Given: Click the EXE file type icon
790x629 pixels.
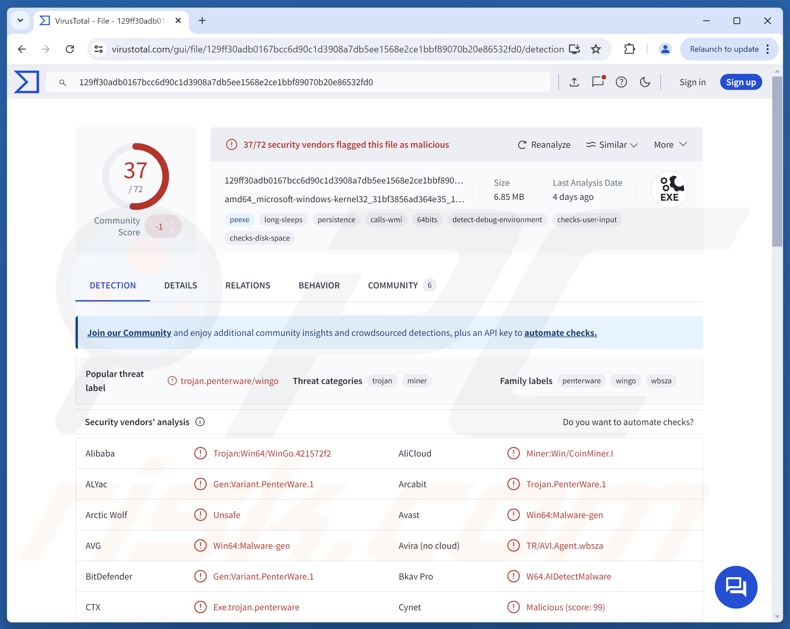Looking at the screenshot, I should [670, 189].
